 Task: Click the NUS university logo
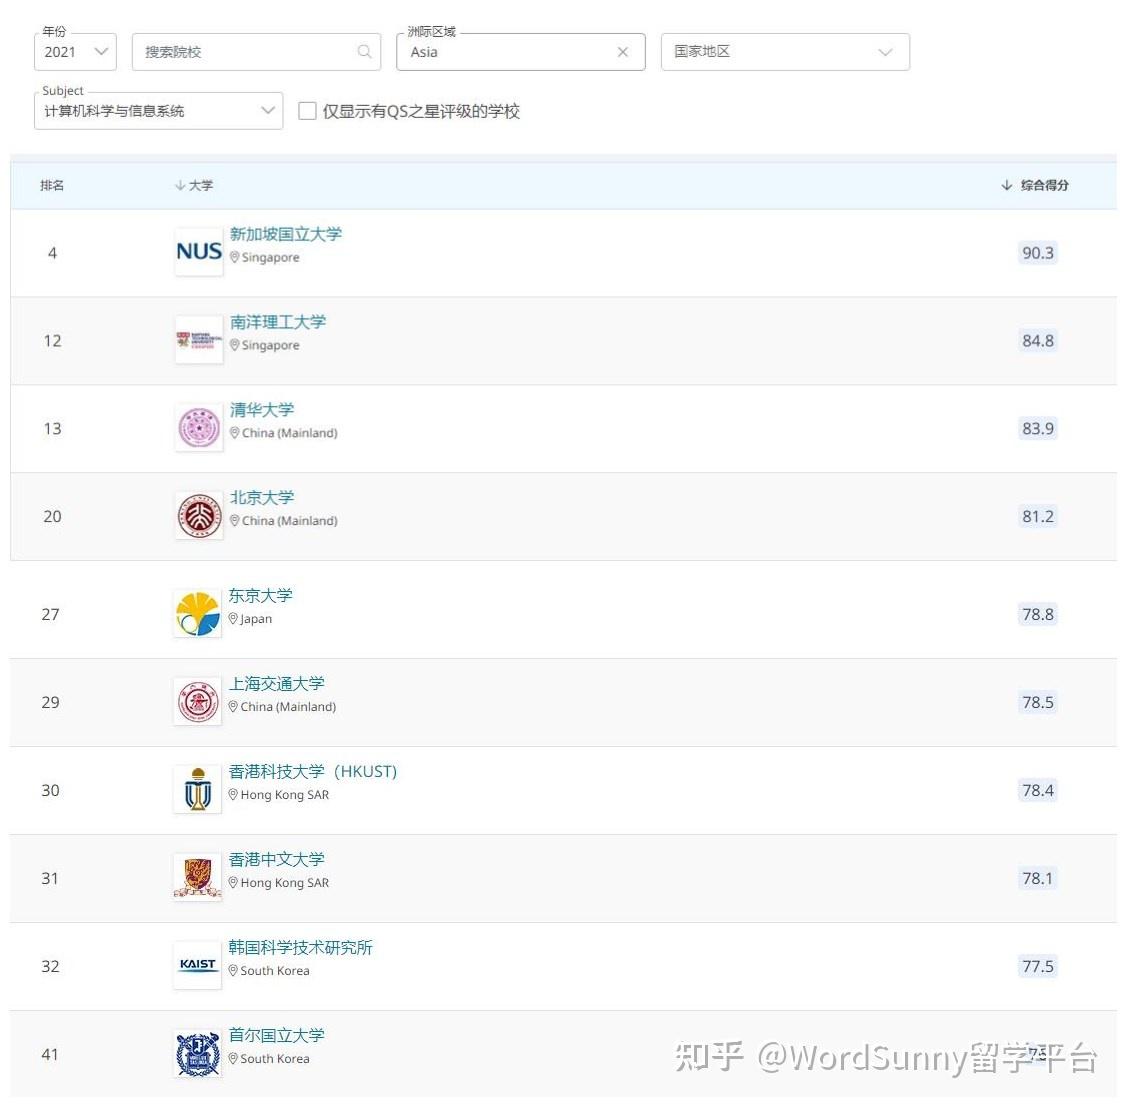[198, 251]
